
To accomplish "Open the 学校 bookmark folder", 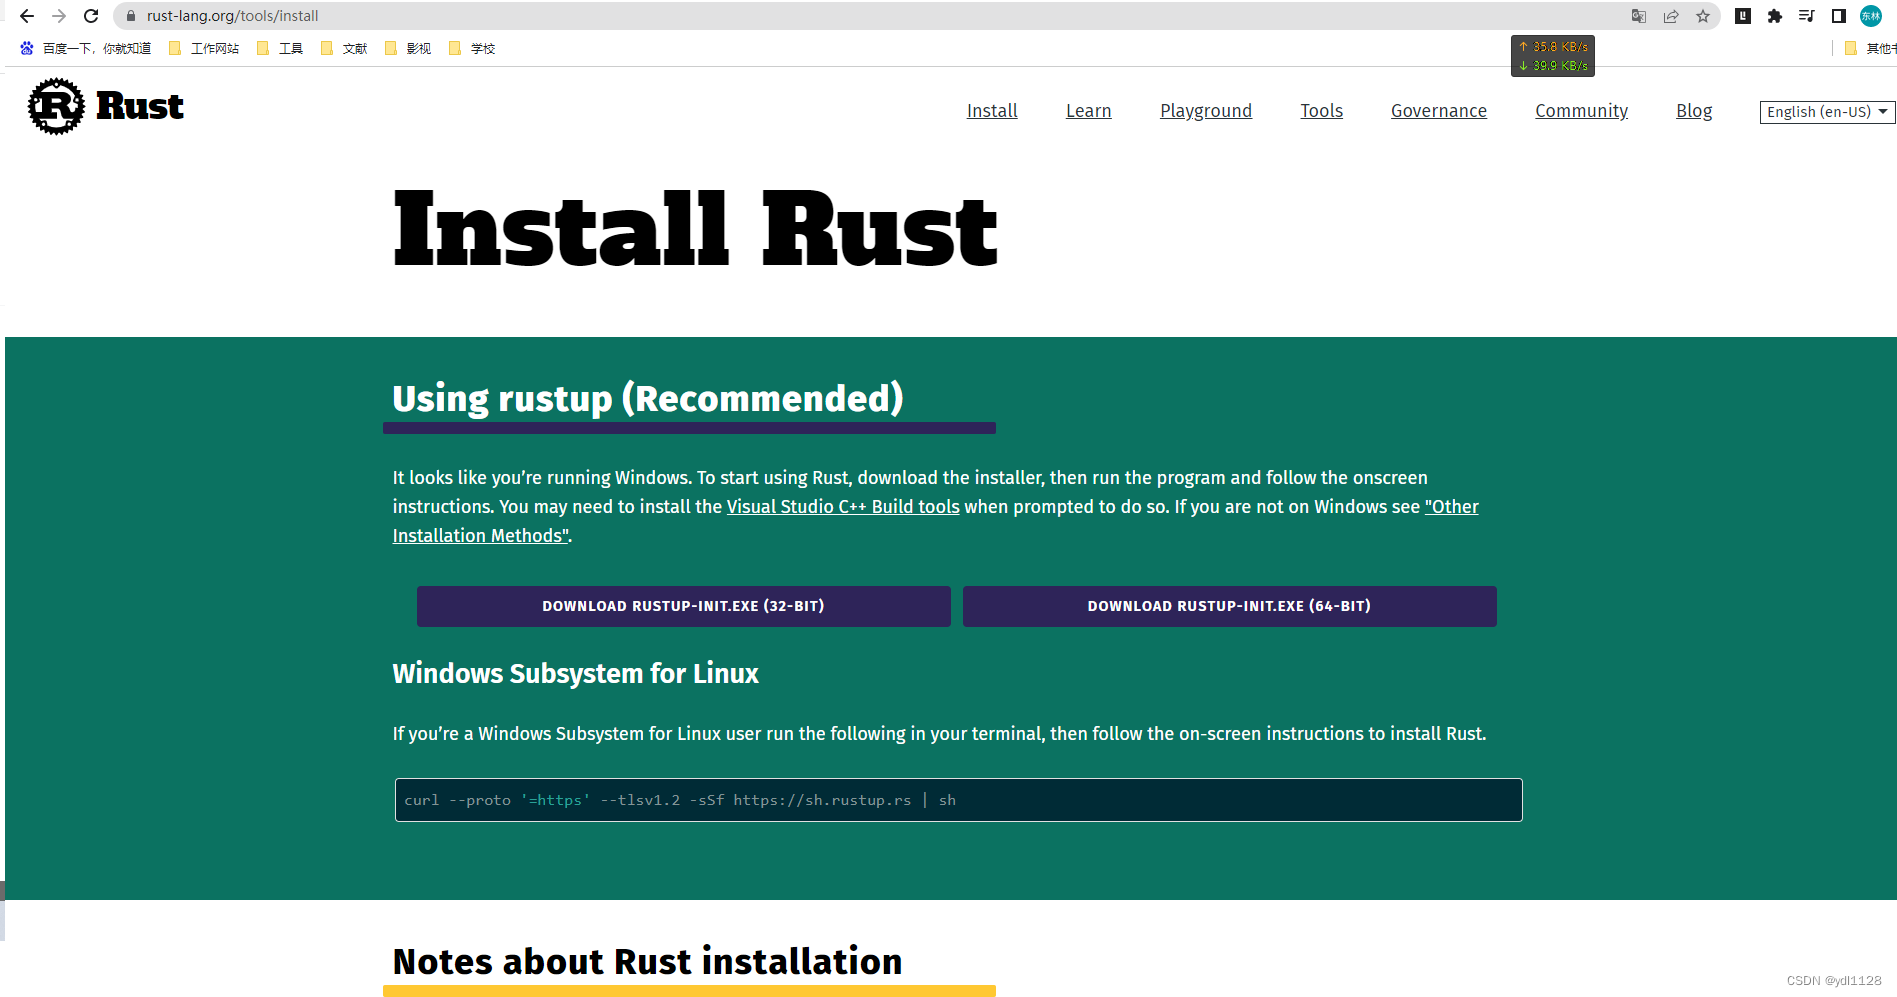I will point(472,48).
